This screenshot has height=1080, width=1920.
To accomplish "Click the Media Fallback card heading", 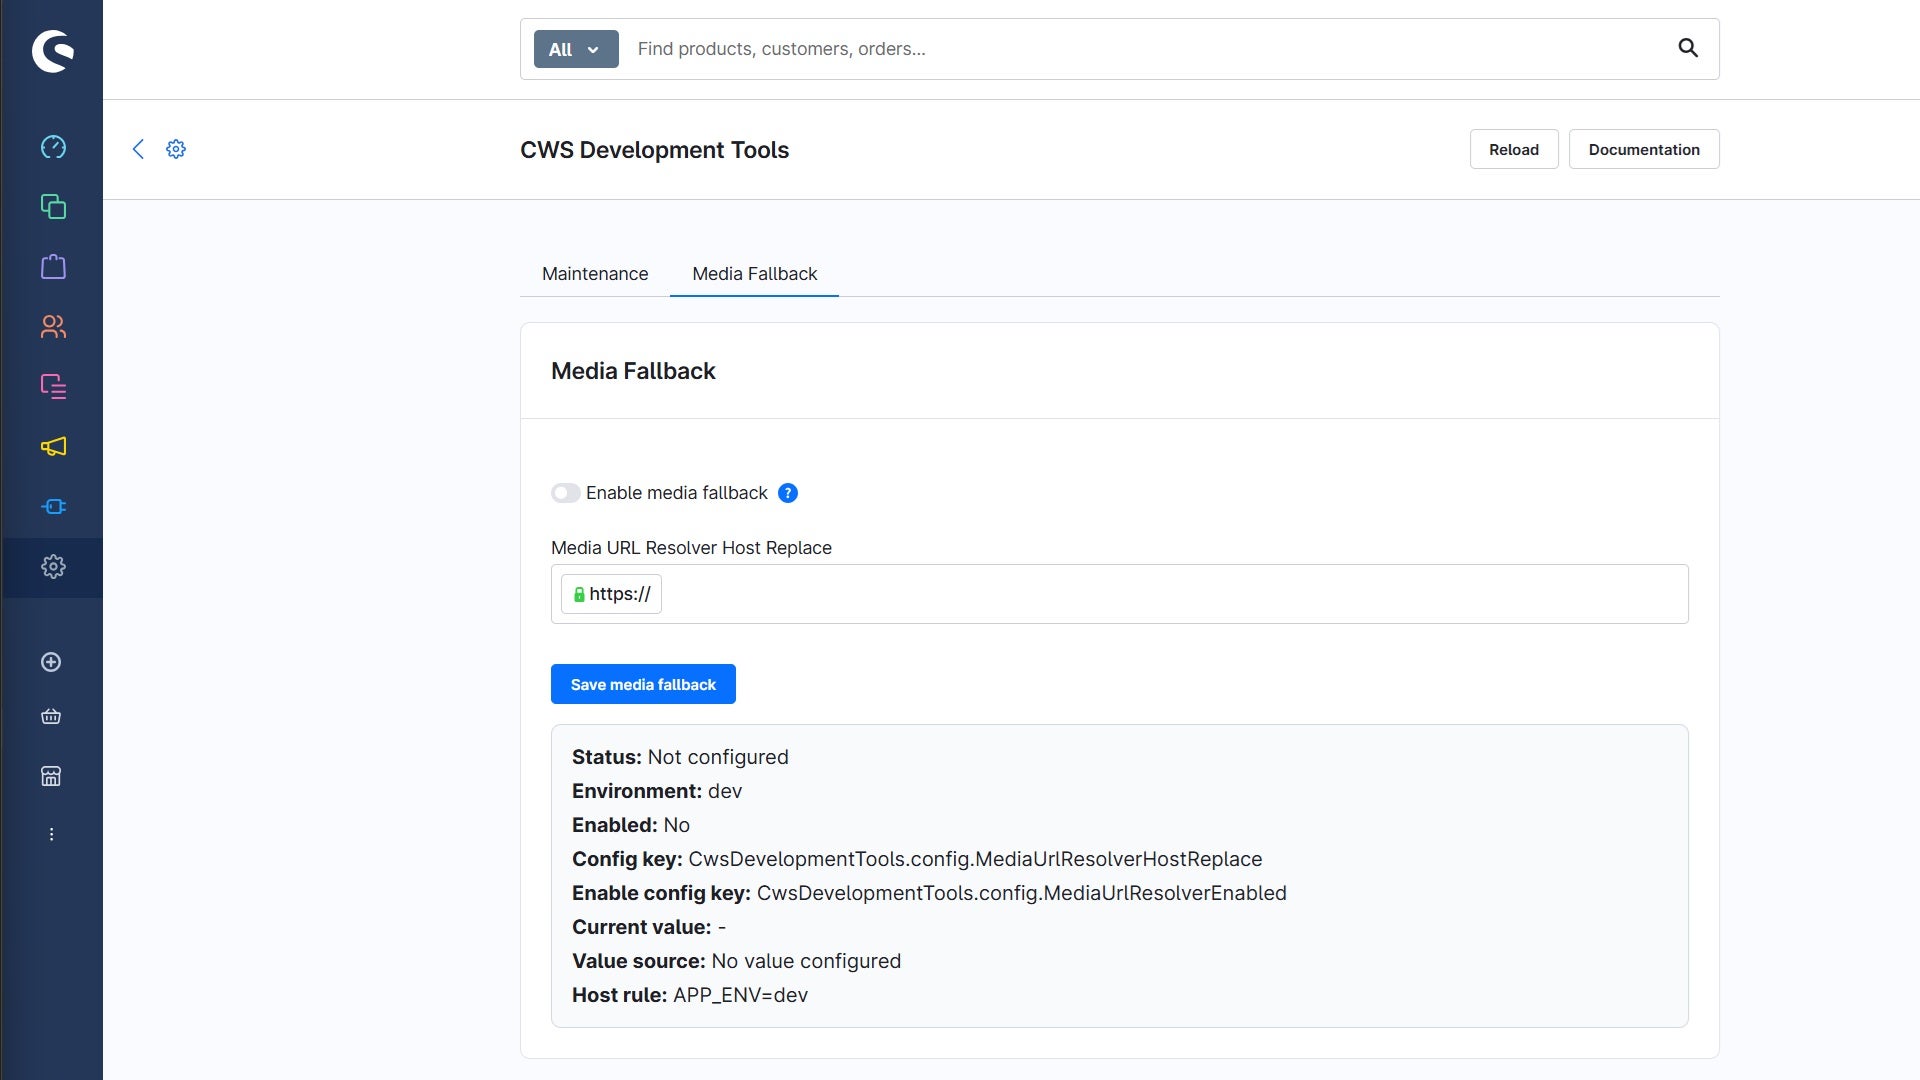I will pyautogui.click(x=633, y=371).
